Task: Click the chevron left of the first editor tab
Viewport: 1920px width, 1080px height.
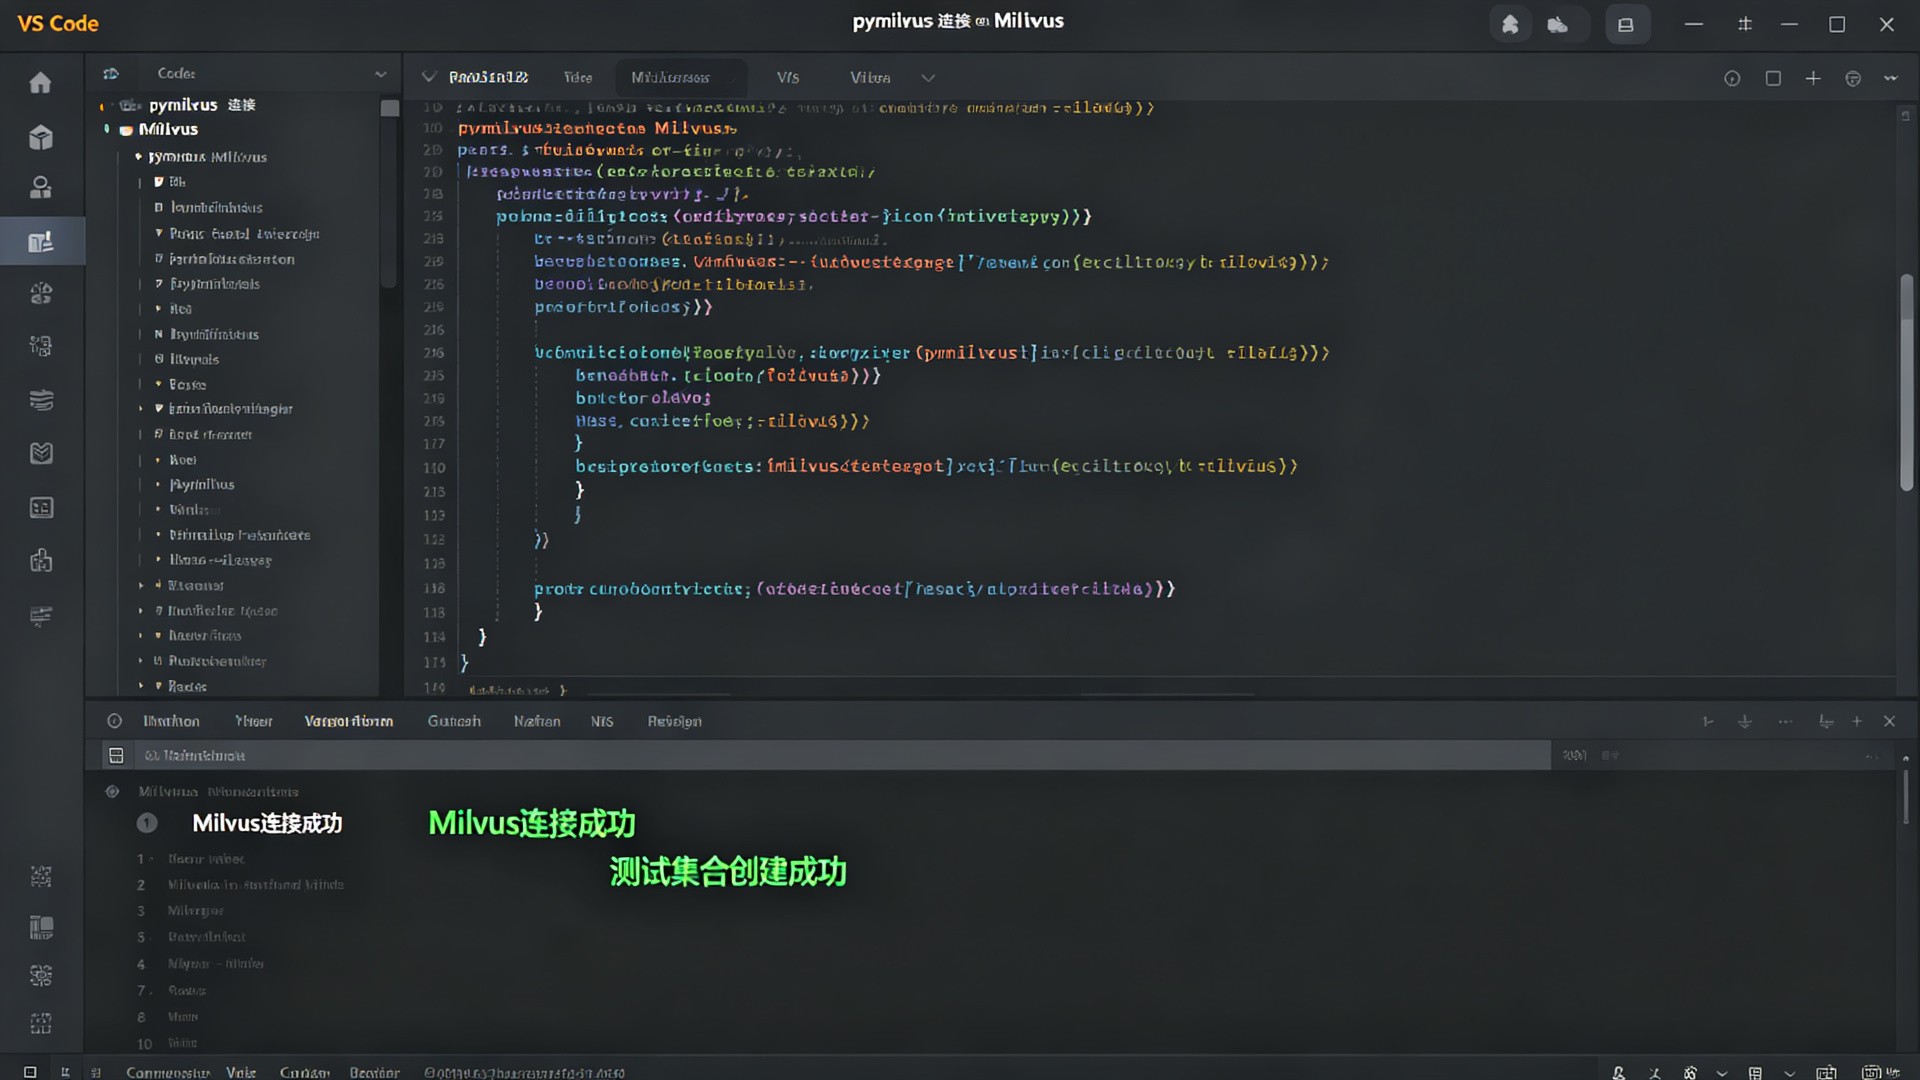Action: 429,77
